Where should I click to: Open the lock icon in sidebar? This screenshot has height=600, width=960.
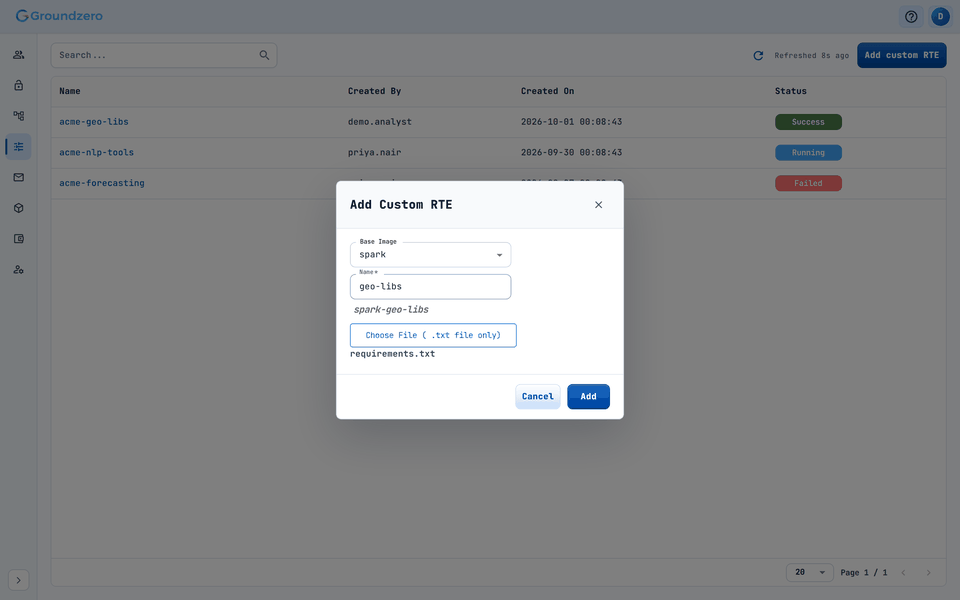pos(18,85)
